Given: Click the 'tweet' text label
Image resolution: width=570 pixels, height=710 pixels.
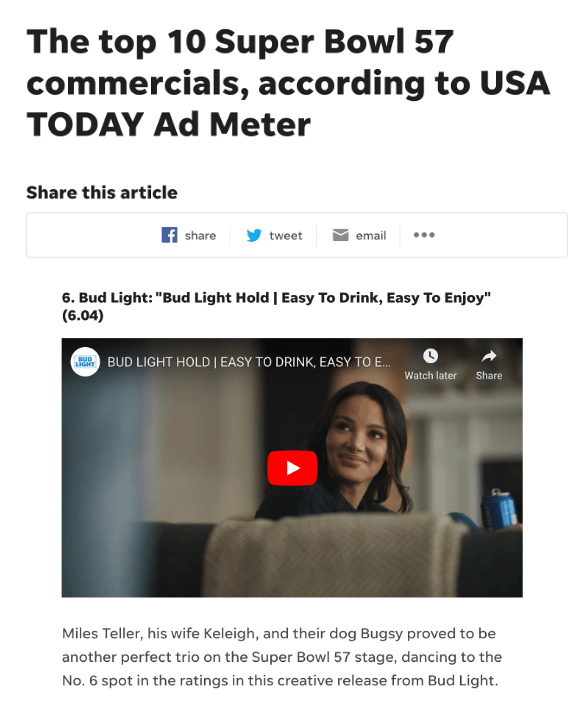Looking at the screenshot, I should coord(285,235).
